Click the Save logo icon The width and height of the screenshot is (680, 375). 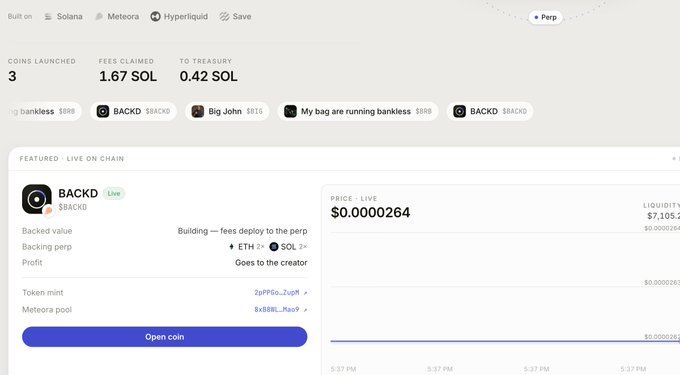click(x=224, y=16)
